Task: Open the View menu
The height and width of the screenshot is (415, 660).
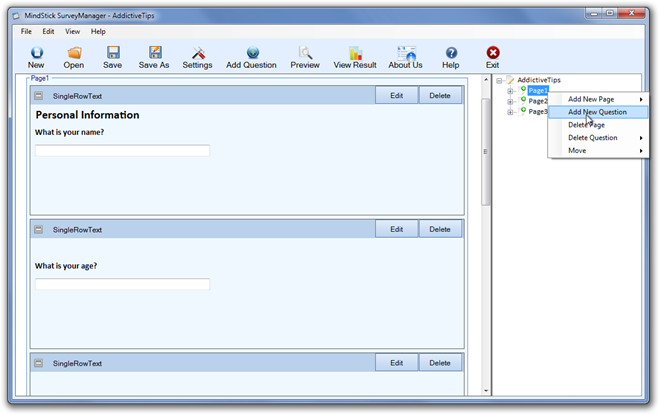Action: [72, 32]
